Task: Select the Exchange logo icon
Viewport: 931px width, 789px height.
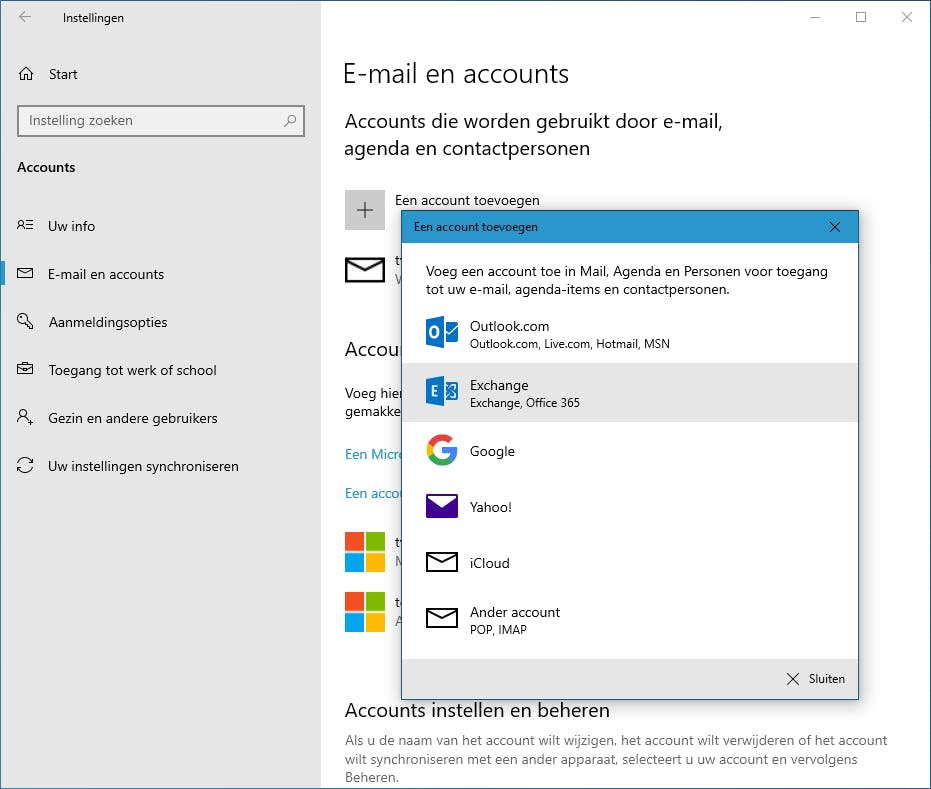Action: click(x=442, y=392)
